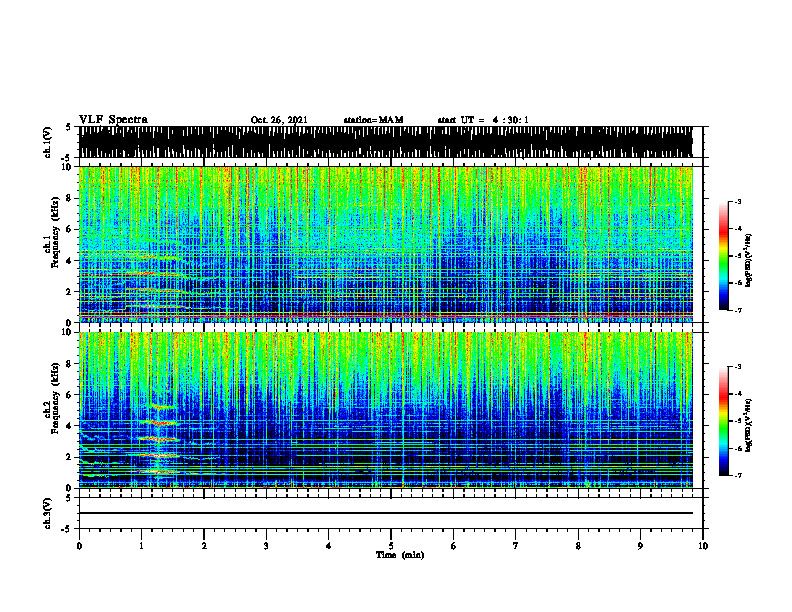Viewport: 792px width, 612px height.
Task: Click the red 3 kHz emission band in the ch.1 spectrogram
Action: [152, 274]
